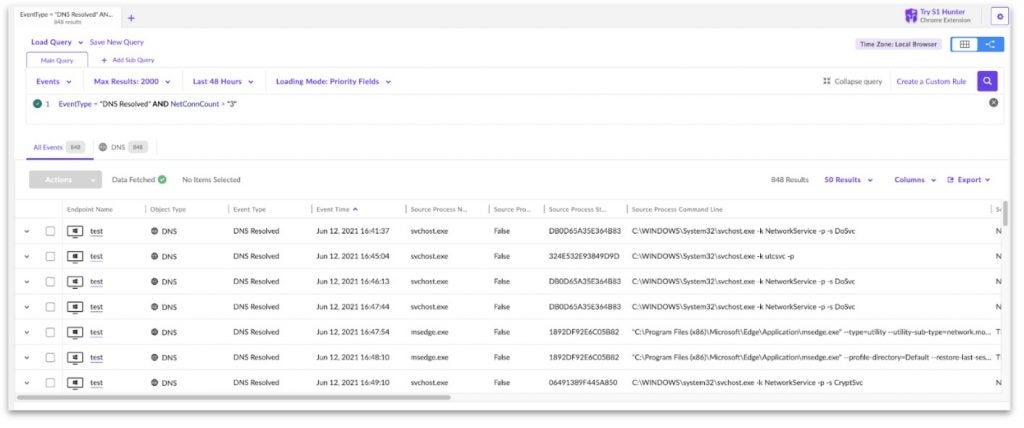The width and height of the screenshot is (1024, 428).
Task: Open the Last 48 Hours time range dropdown
Action: point(223,81)
